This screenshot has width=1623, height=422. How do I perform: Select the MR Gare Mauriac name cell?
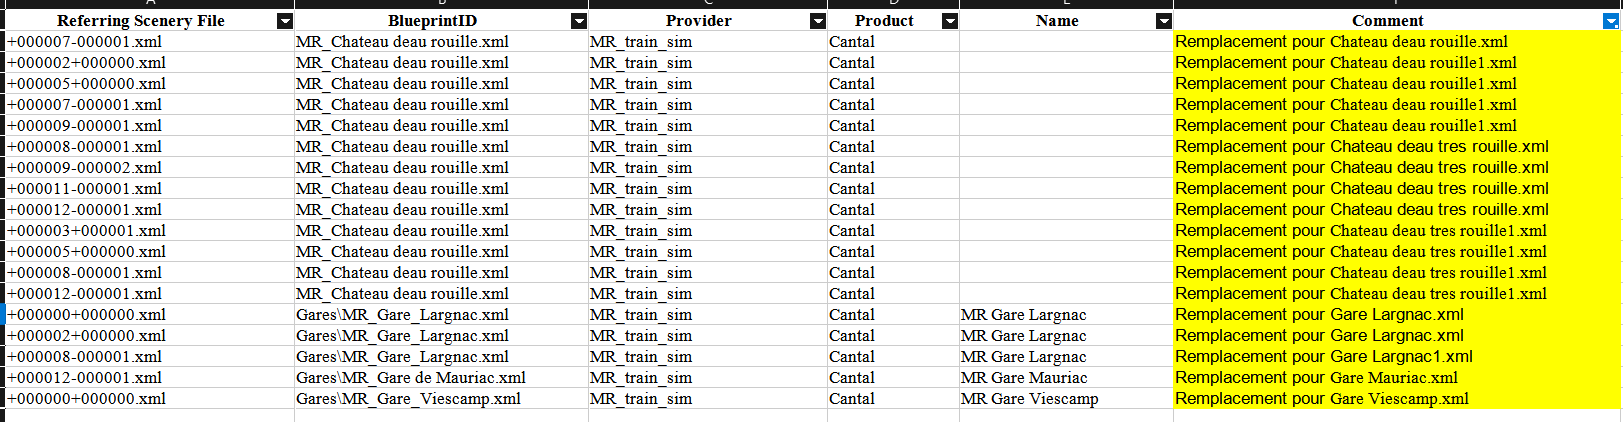coord(1066,378)
